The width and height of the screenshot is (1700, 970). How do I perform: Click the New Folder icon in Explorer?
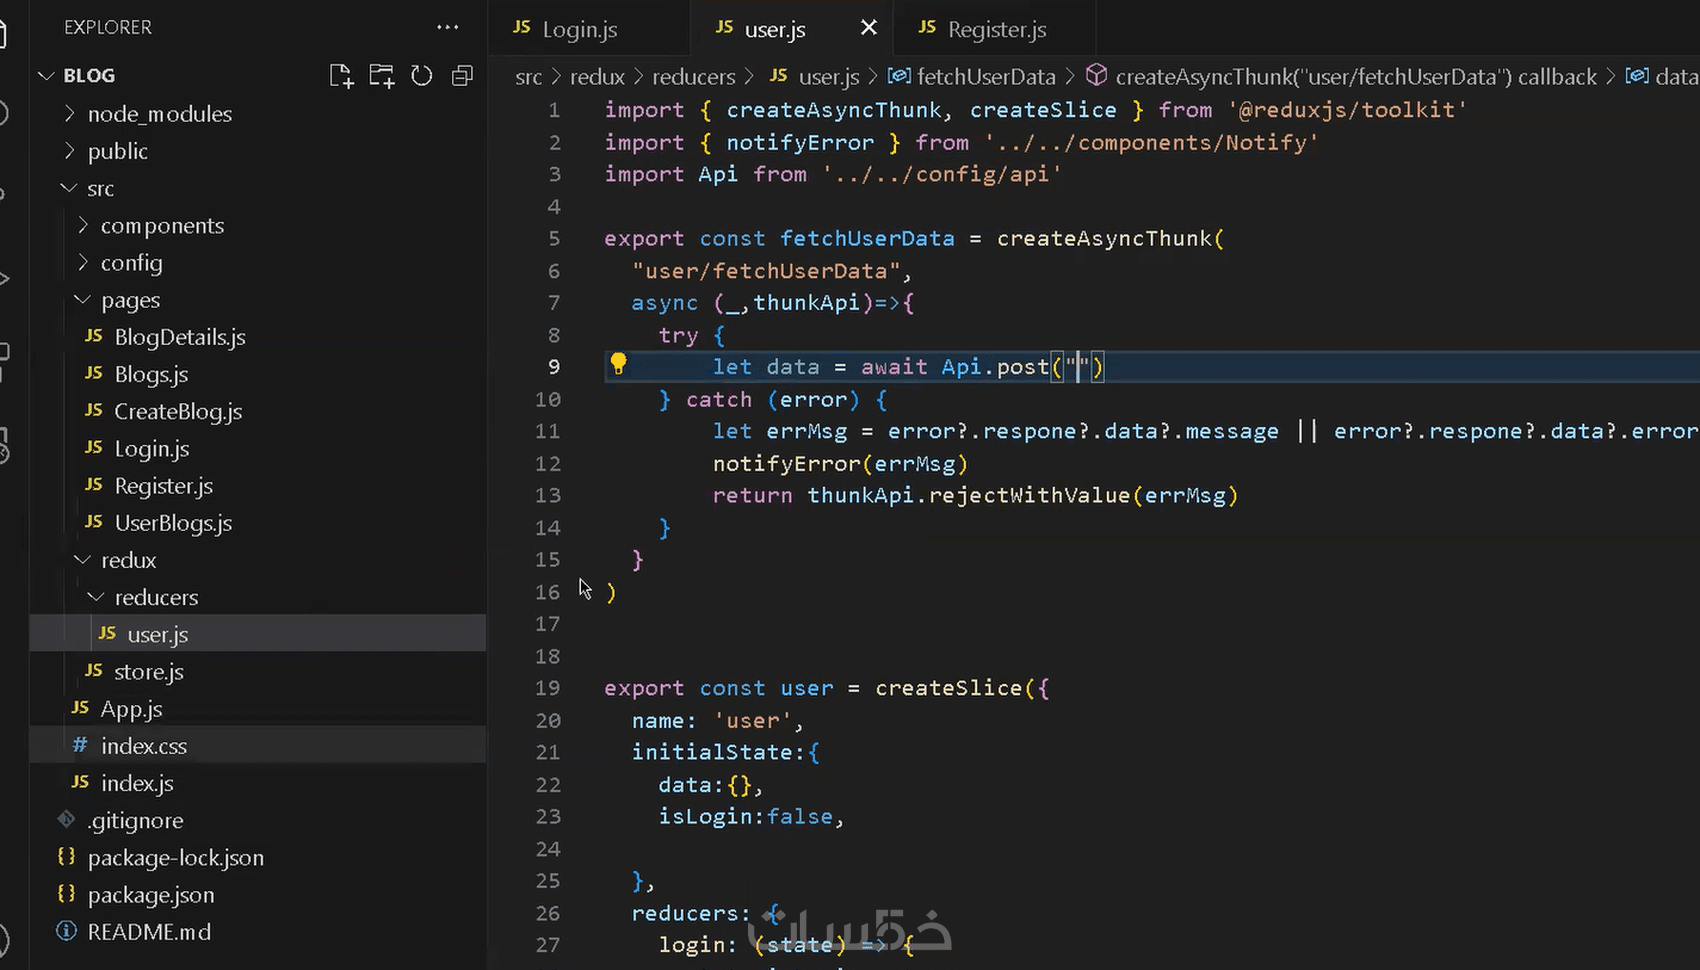[381, 76]
